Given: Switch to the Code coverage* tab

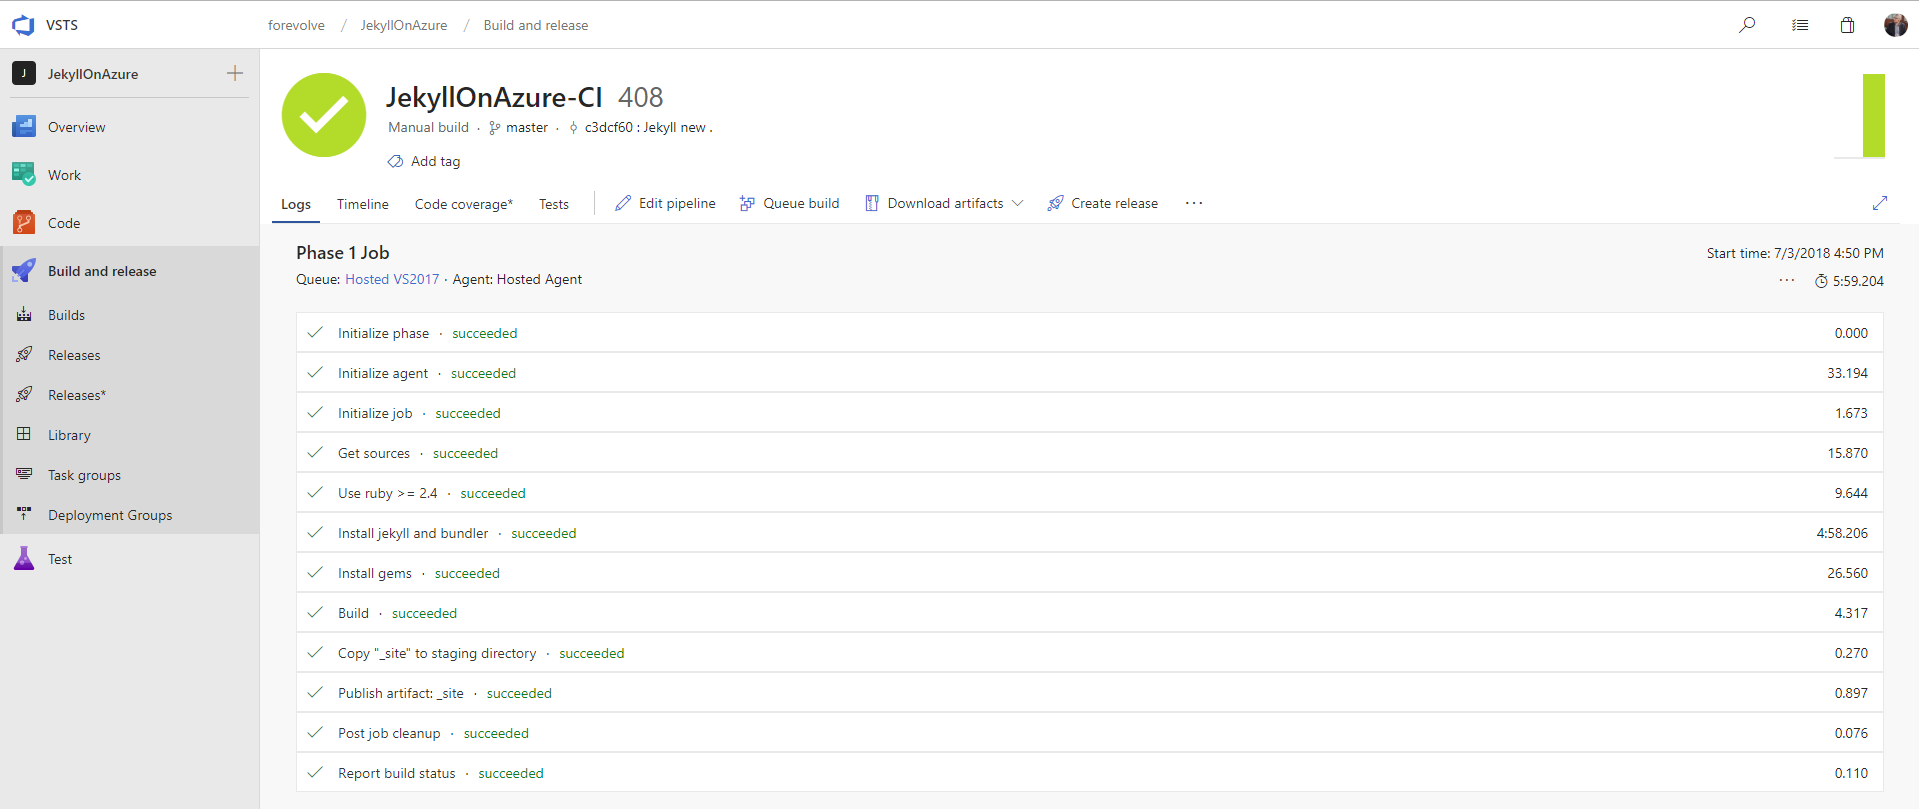Looking at the screenshot, I should [464, 204].
